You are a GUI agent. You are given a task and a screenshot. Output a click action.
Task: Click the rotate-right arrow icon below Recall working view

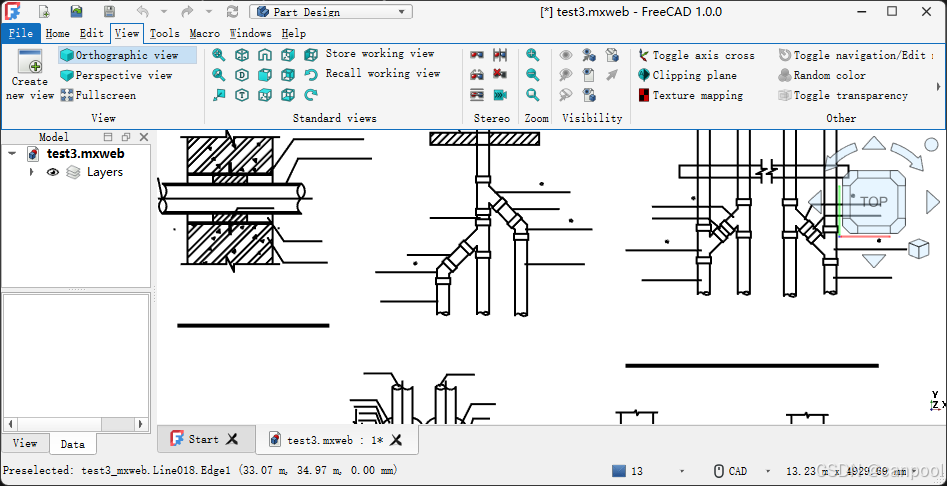point(311,95)
